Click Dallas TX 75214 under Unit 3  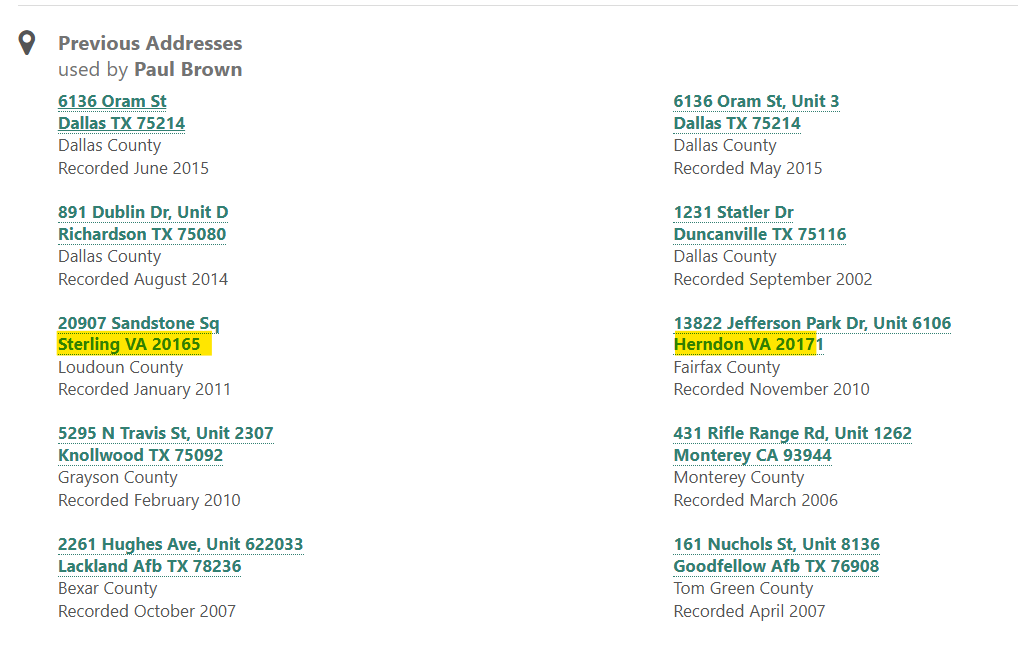point(737,123)
